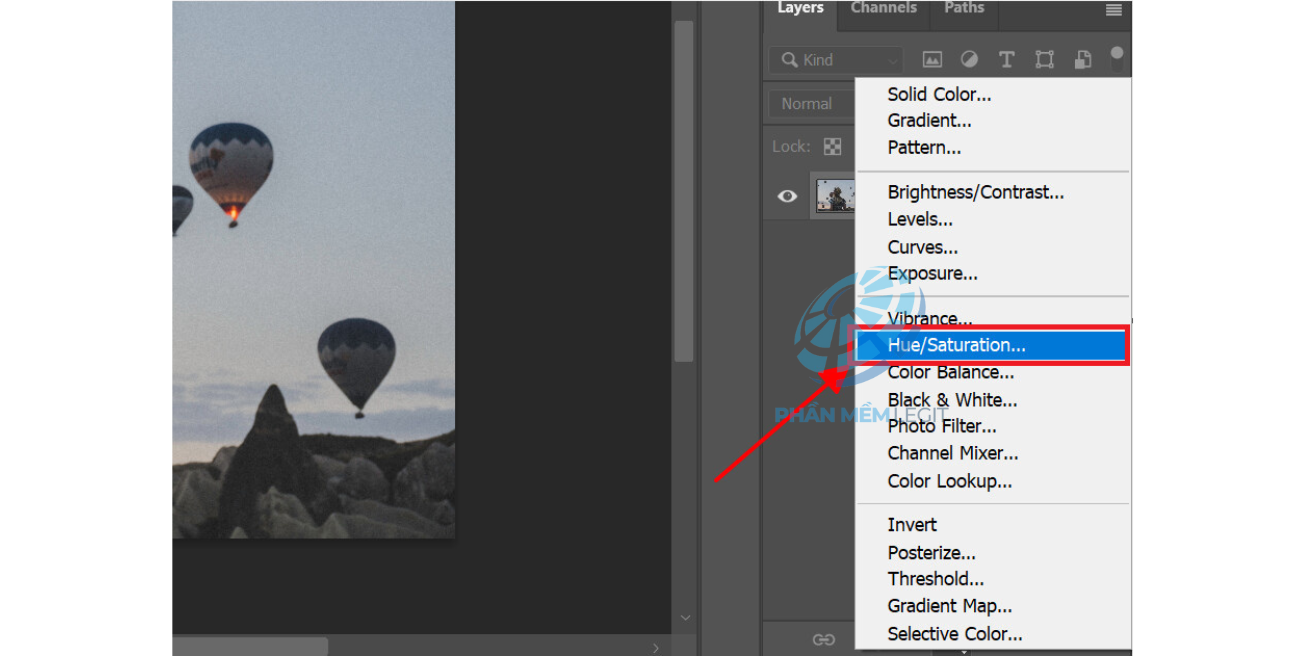Click the link layers icon

823,640
